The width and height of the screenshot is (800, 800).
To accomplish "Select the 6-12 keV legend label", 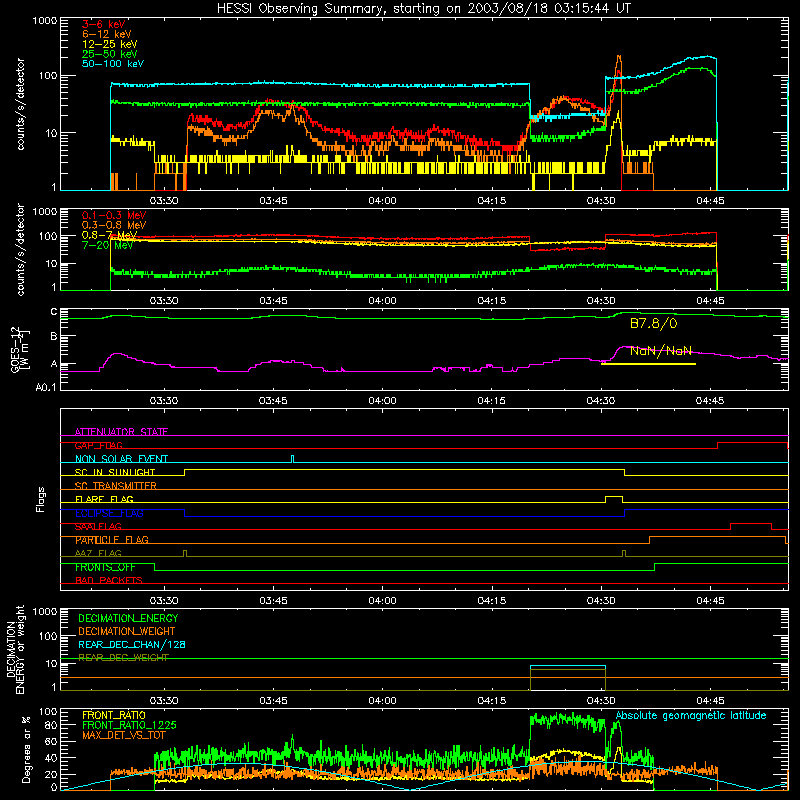I will click(107, 34).
